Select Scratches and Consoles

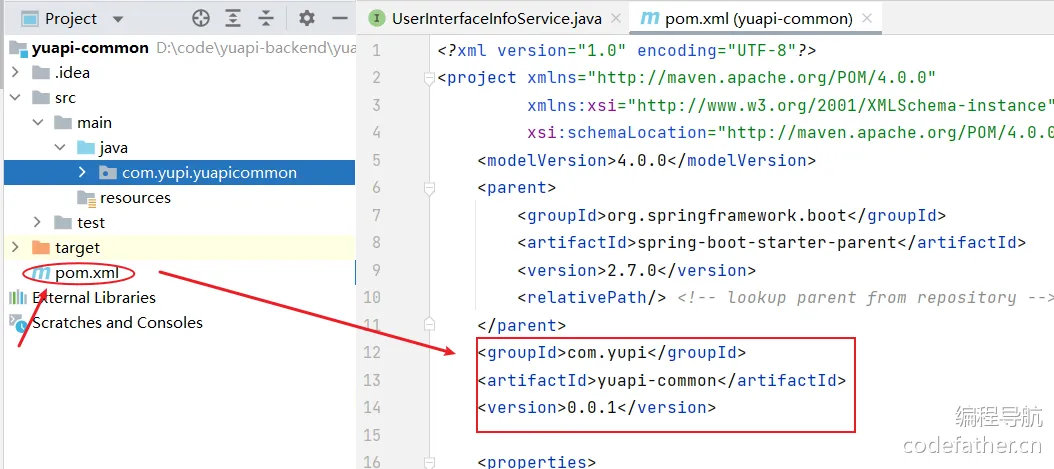pos(118,323)
